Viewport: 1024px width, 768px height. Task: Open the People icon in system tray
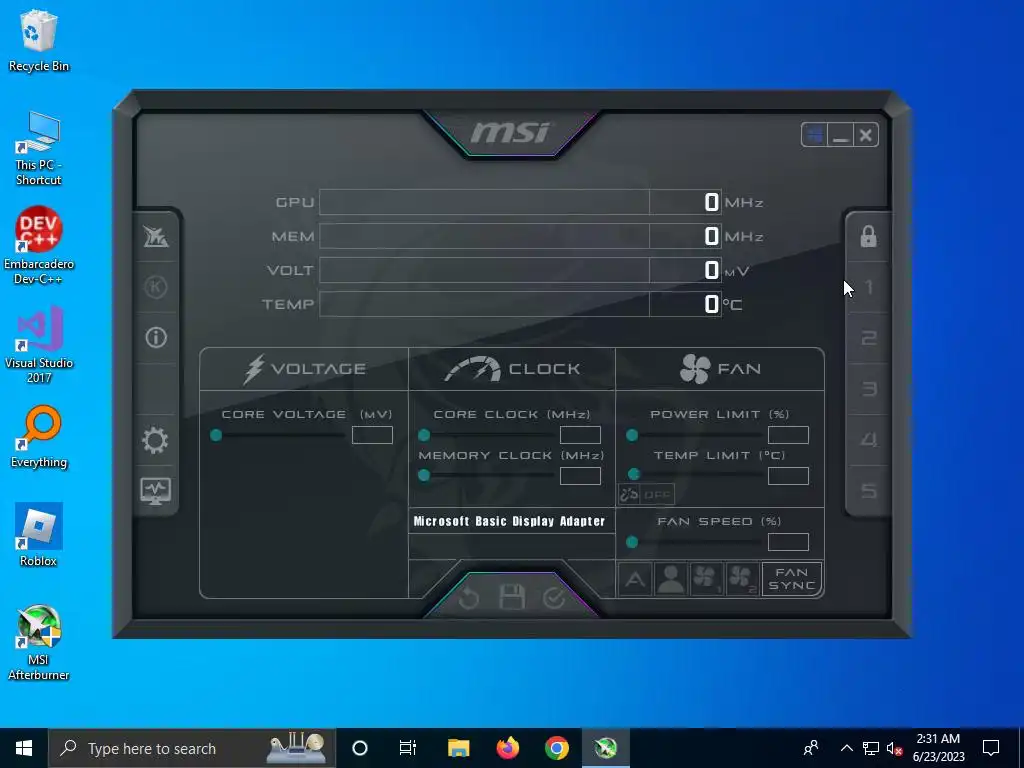pyautogui.click(x=811, y=748)
